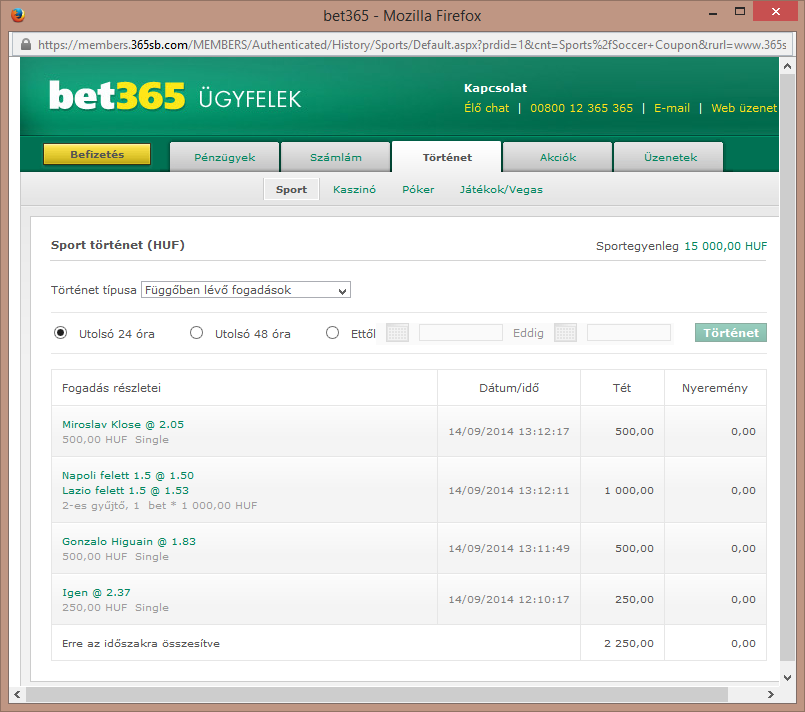
Task: Click the Sport történet (HUF) heading
Action: tap(118, 245)
